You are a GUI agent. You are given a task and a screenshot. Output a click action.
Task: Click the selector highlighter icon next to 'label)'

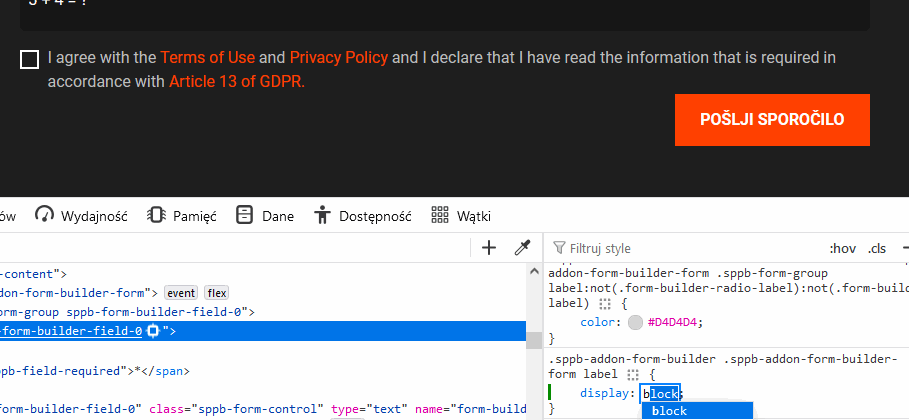[x=604, y=303]
